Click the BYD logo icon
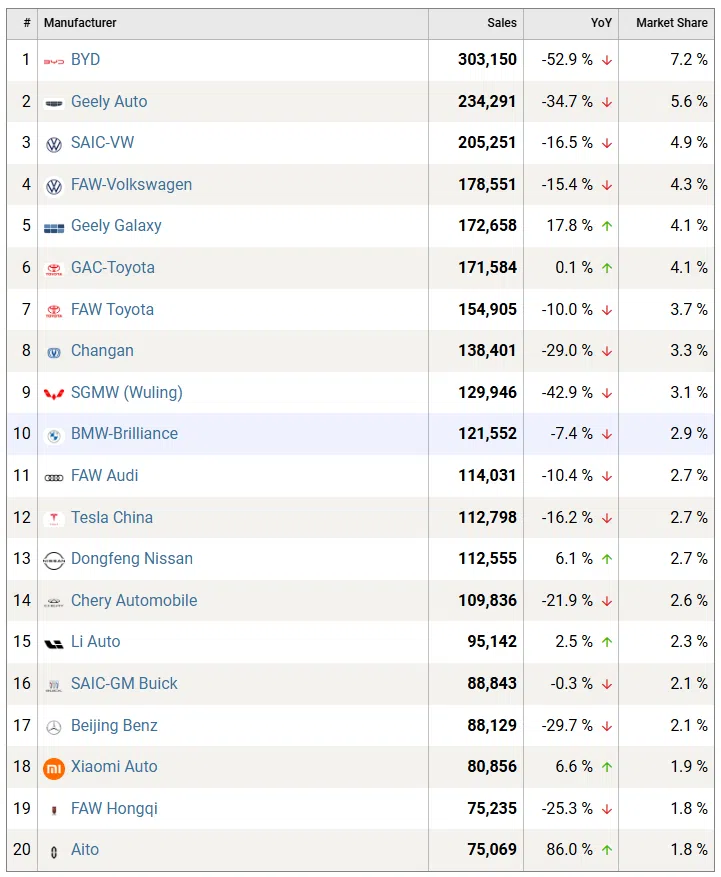This screenshot has height=877, width=721. coord(54,61)
